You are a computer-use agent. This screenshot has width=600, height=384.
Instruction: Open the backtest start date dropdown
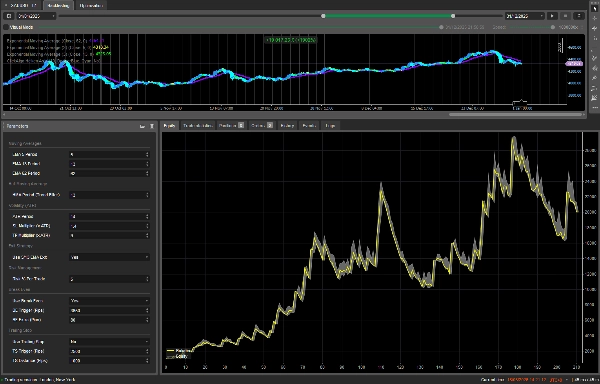pos(36,16)
